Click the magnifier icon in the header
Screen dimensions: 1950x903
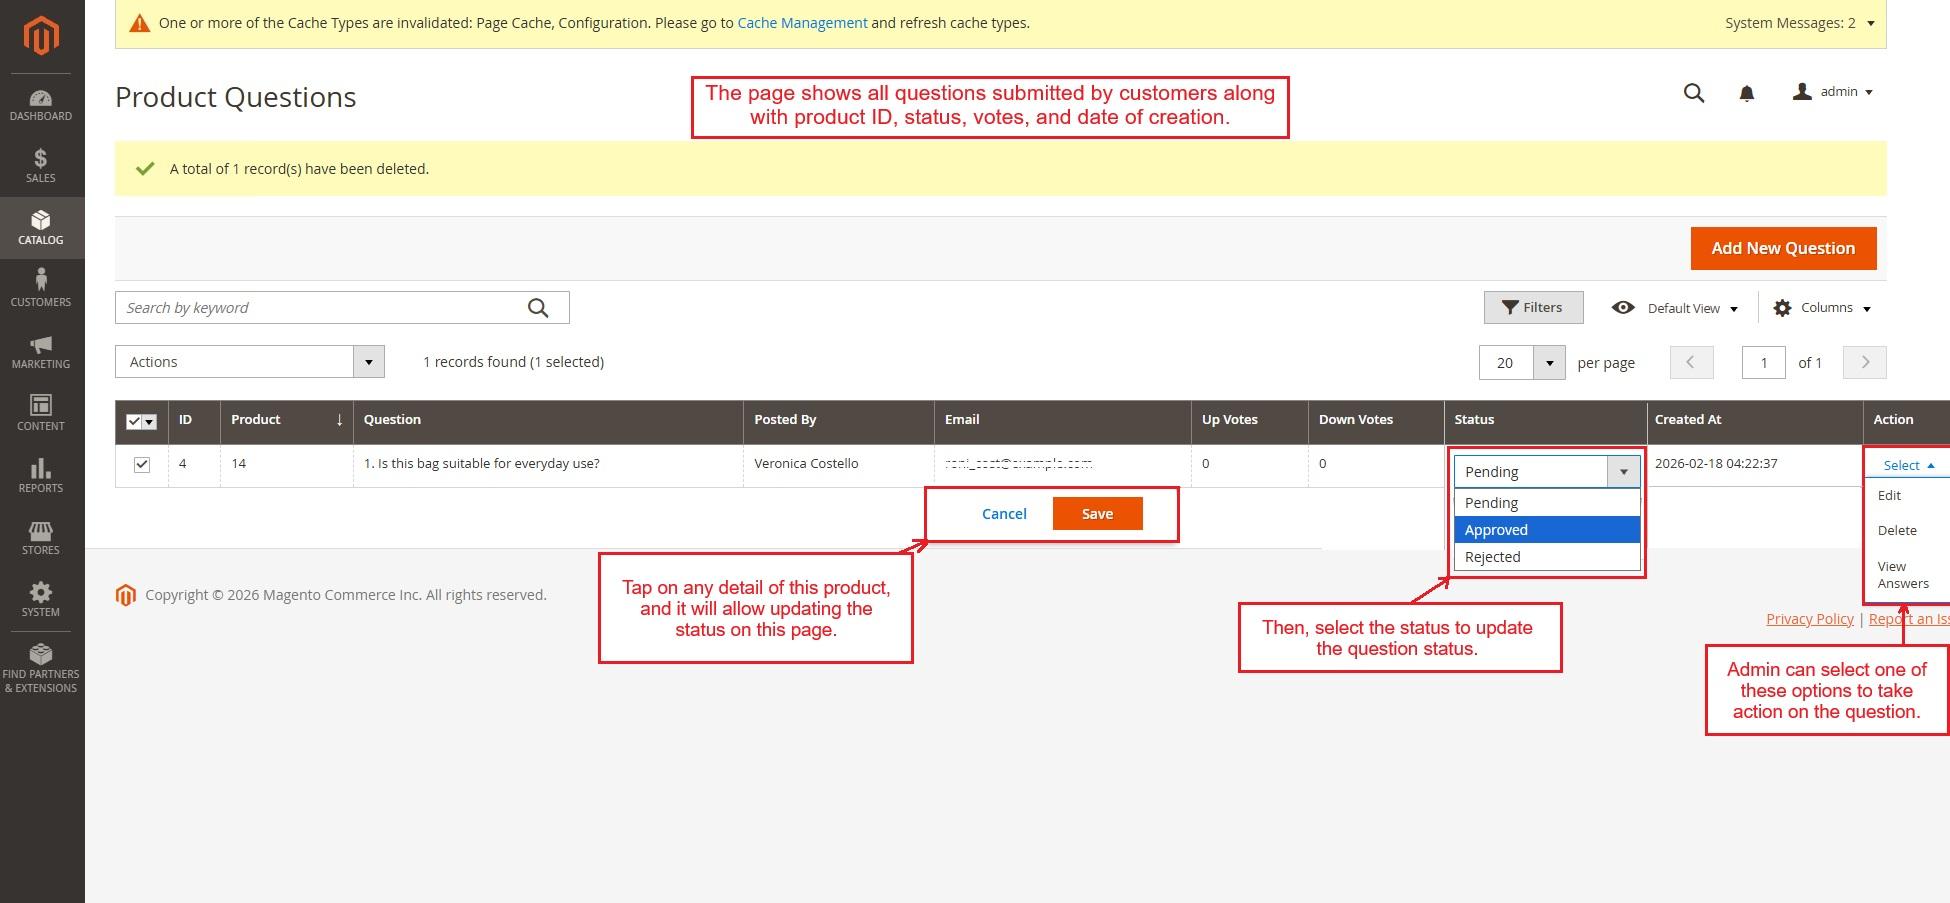coord(1693,93)
